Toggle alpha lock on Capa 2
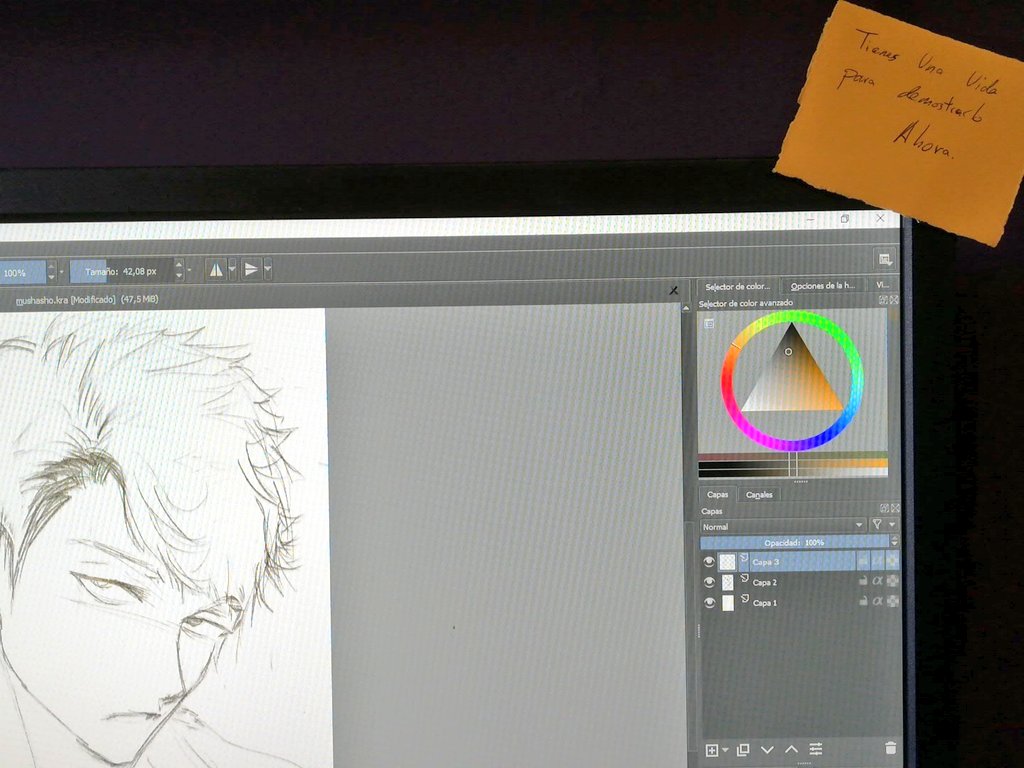1024x768 pixels. click(x=893, y=581)
